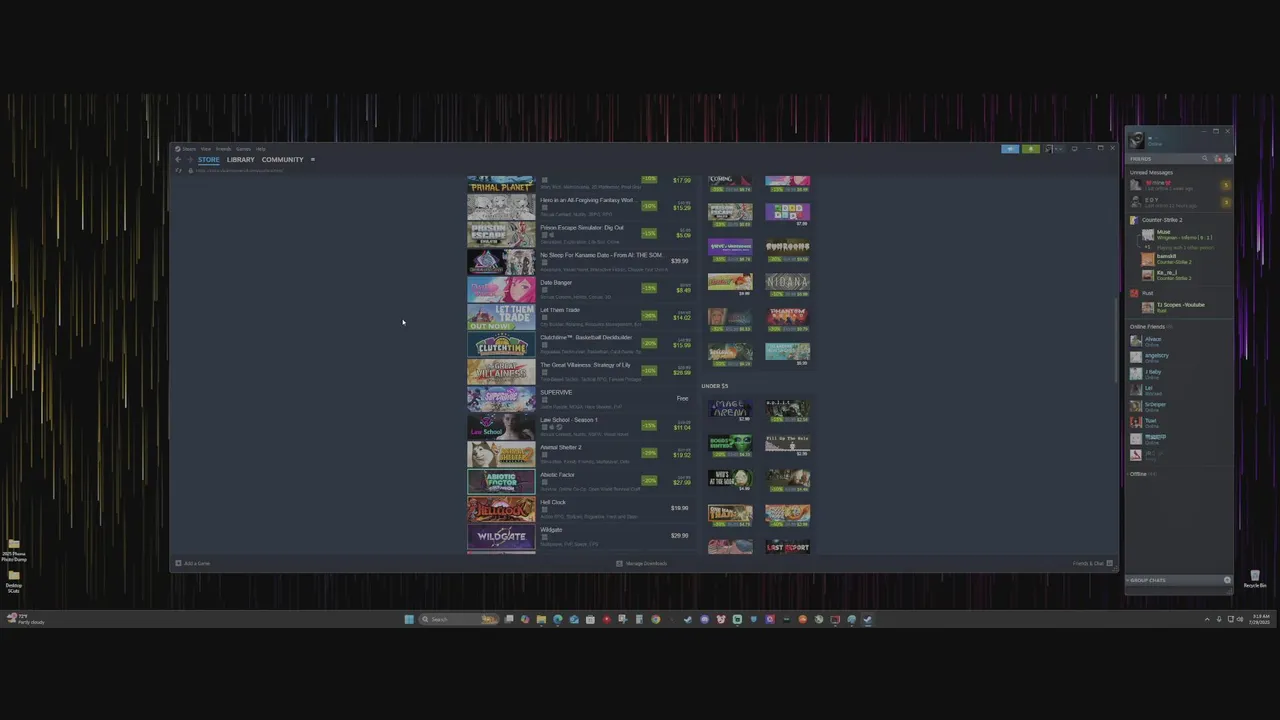Open the green notifications bell button
Image resolution: width=1280 pixels, height=720 pixels.
(1031, 149)
